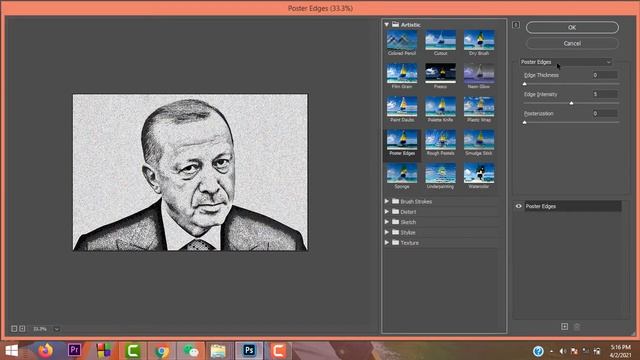This screenshot has height=360, width=640.
Task: Select the Neon Glow filter
Action: tap(479, 73)
